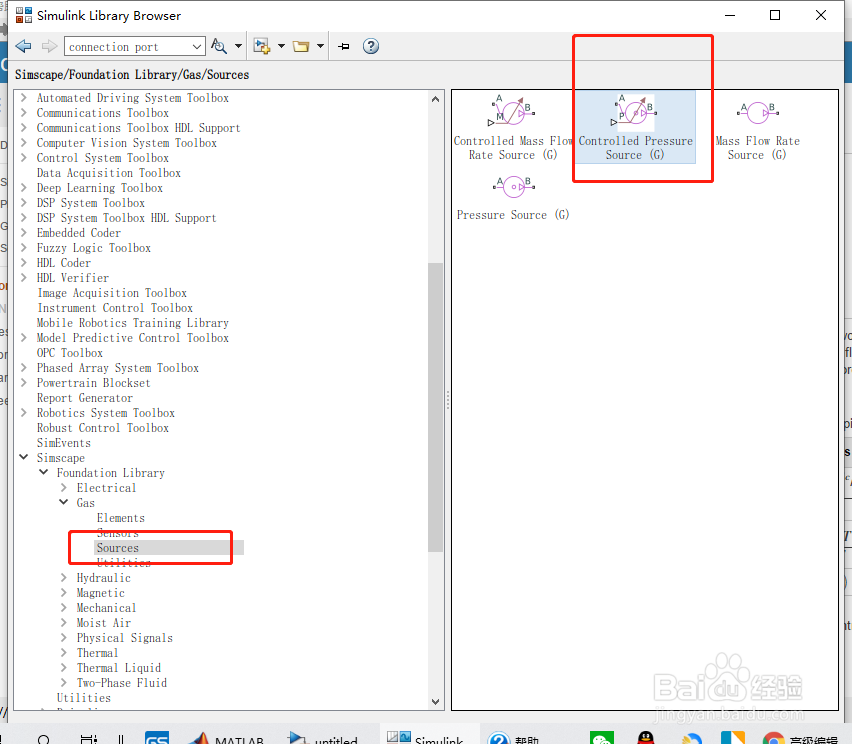Click the library tree scrollbar thumb
The height and width of the screenshot is (744, 852).
tap(435, 407)
